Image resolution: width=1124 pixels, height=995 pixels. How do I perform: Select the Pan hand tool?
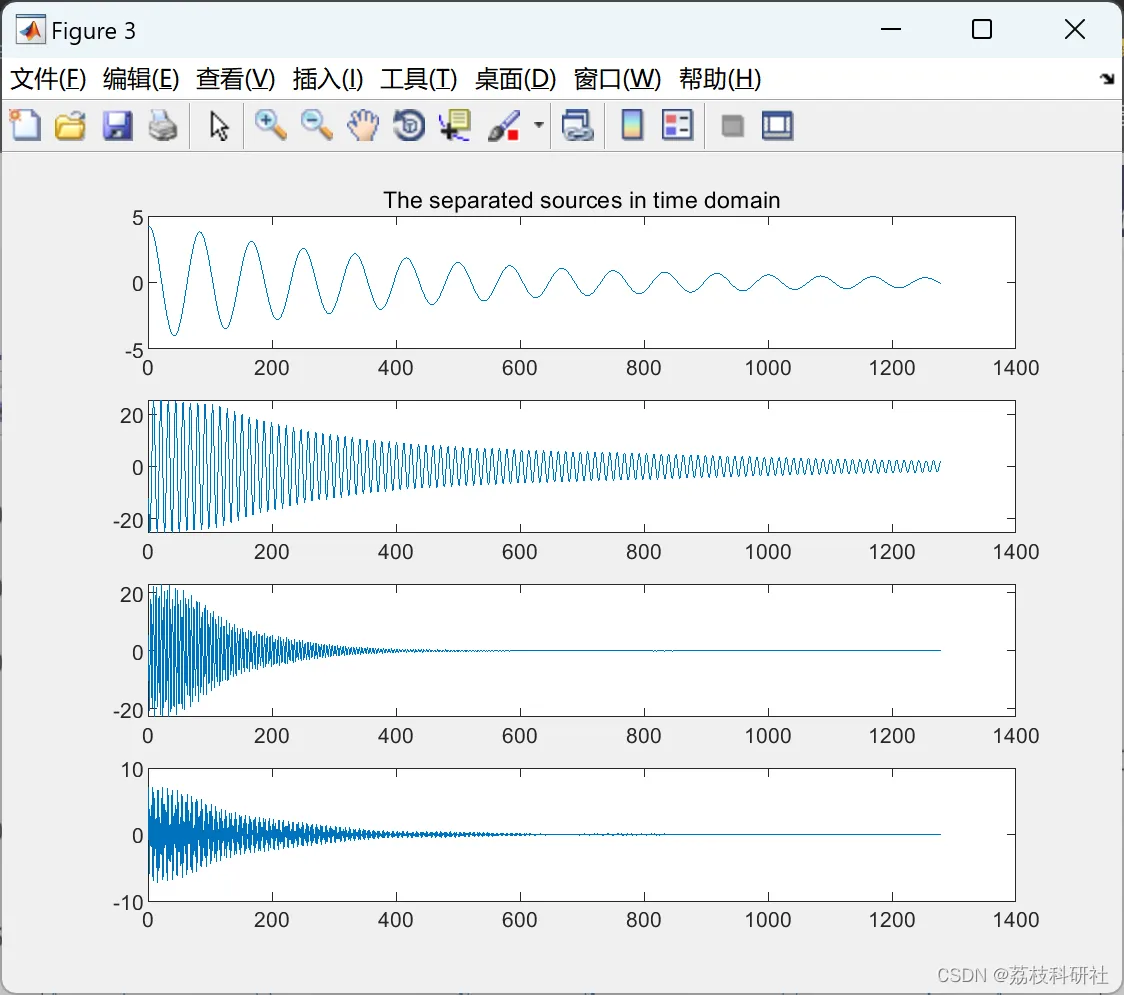point(363,125)
